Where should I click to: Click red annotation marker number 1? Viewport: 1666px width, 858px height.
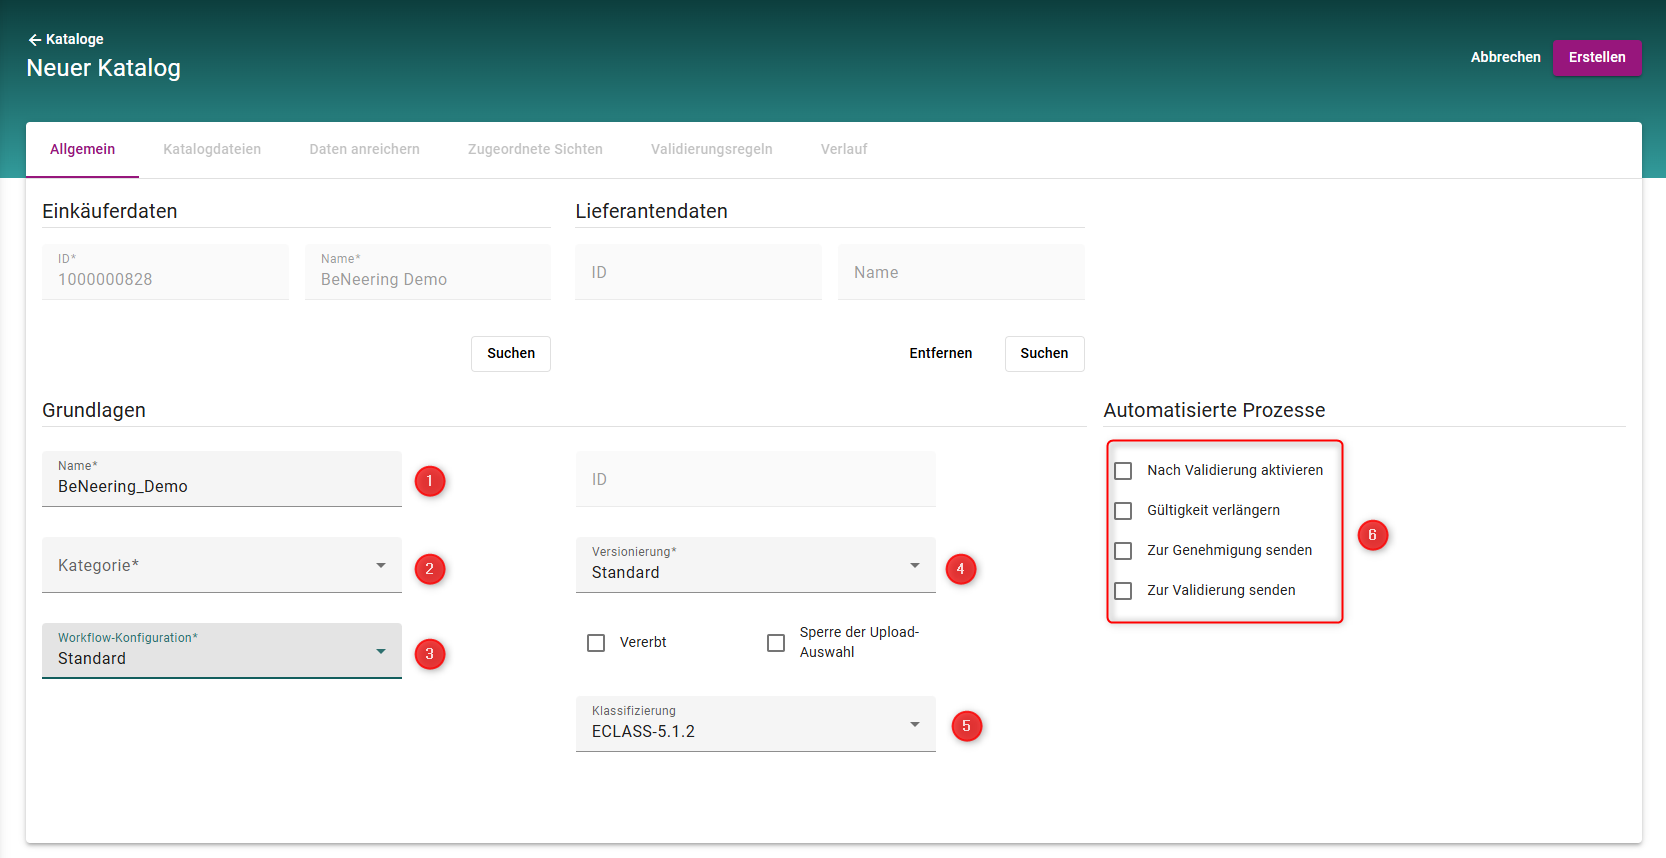pos(430,481)
